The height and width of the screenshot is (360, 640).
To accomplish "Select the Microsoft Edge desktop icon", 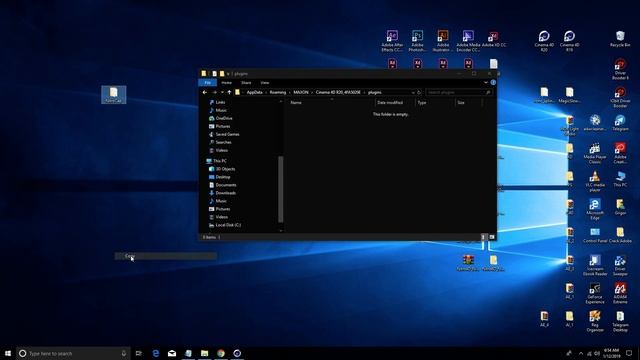I will tap(595, 209).
